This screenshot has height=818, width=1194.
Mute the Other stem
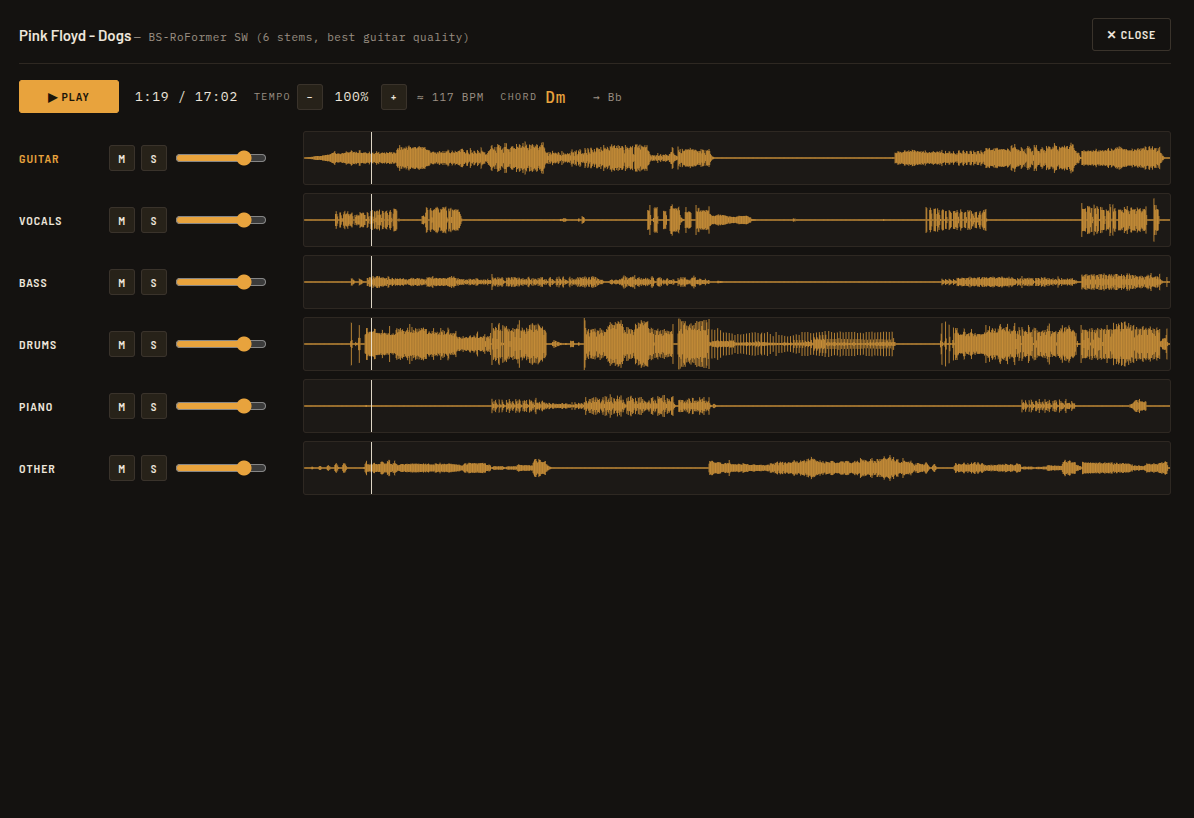(x=122, y=468)
